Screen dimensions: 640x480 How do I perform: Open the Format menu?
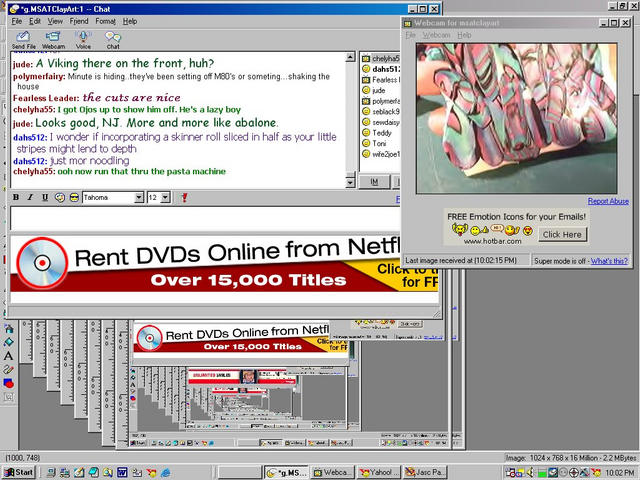[105, 21]
